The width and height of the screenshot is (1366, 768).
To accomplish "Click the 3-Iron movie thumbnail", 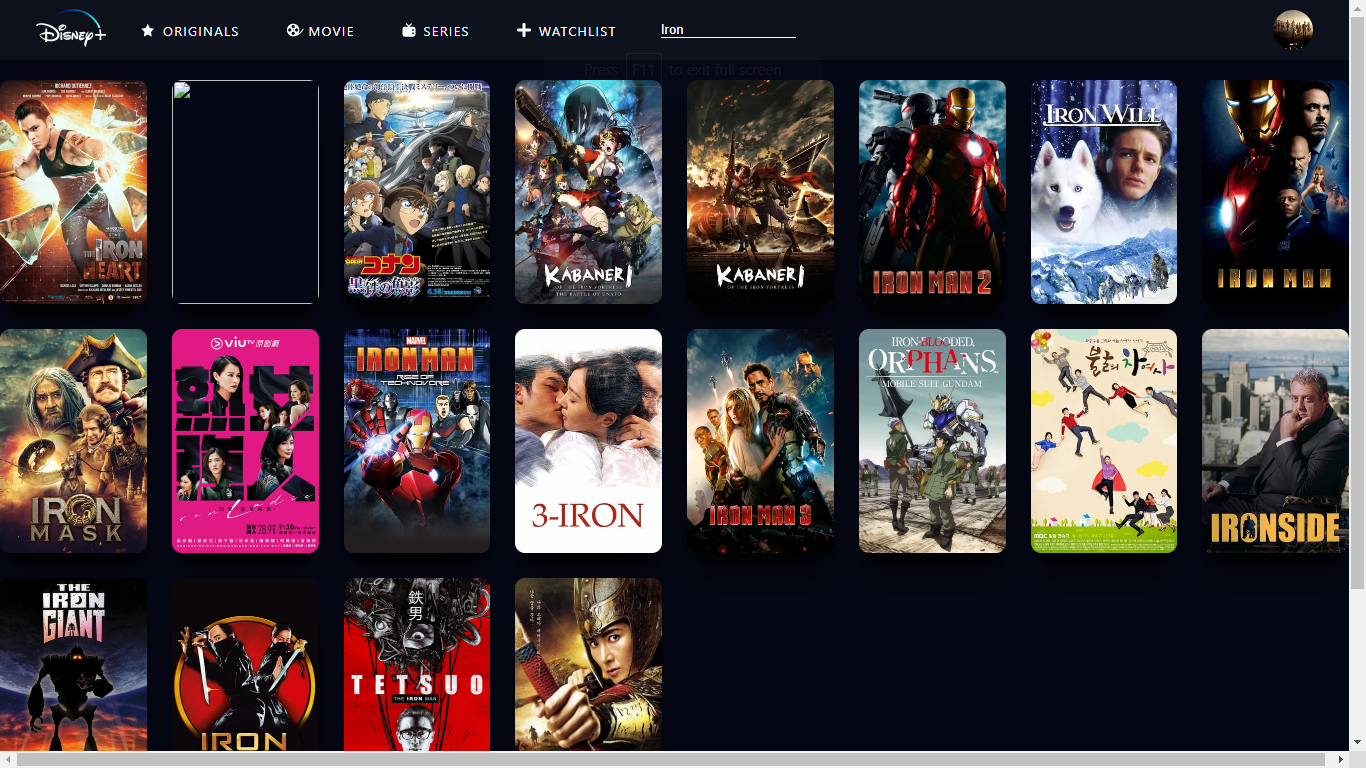I will (x=588, y=440).
